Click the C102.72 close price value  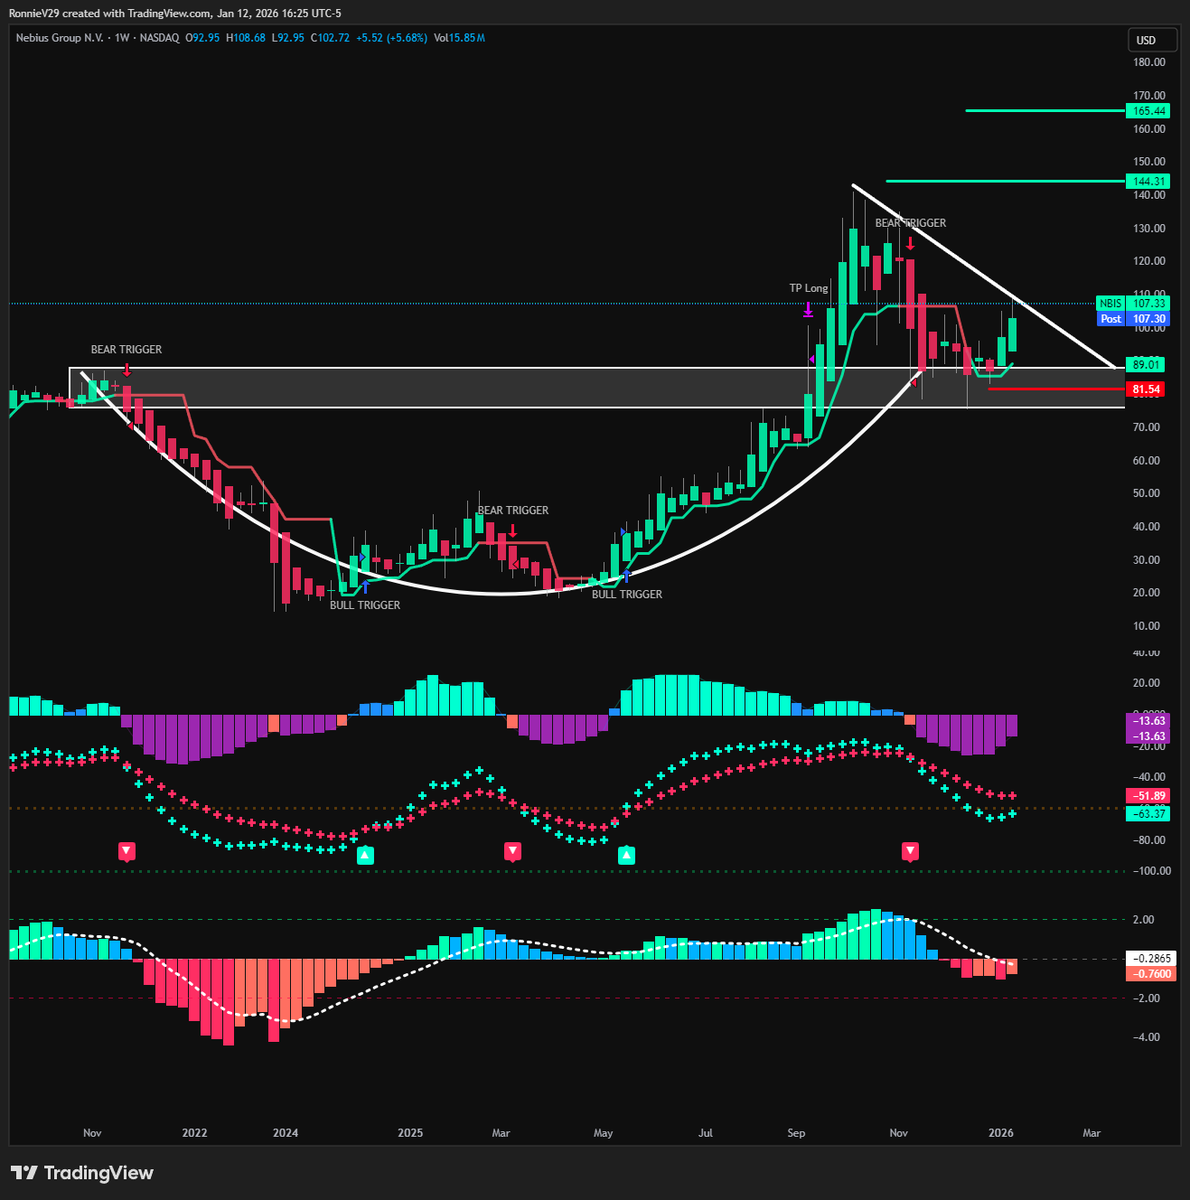pyautogui.click(x=330, y=38)
